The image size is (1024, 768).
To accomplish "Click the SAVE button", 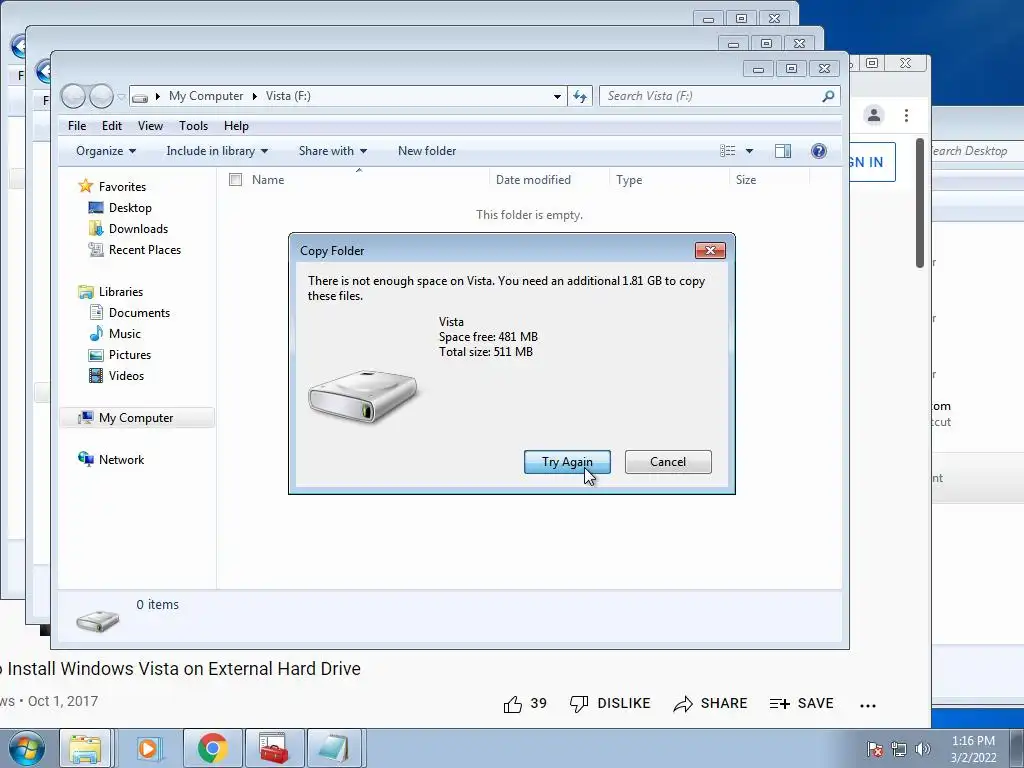I will [x=801, y=703].
